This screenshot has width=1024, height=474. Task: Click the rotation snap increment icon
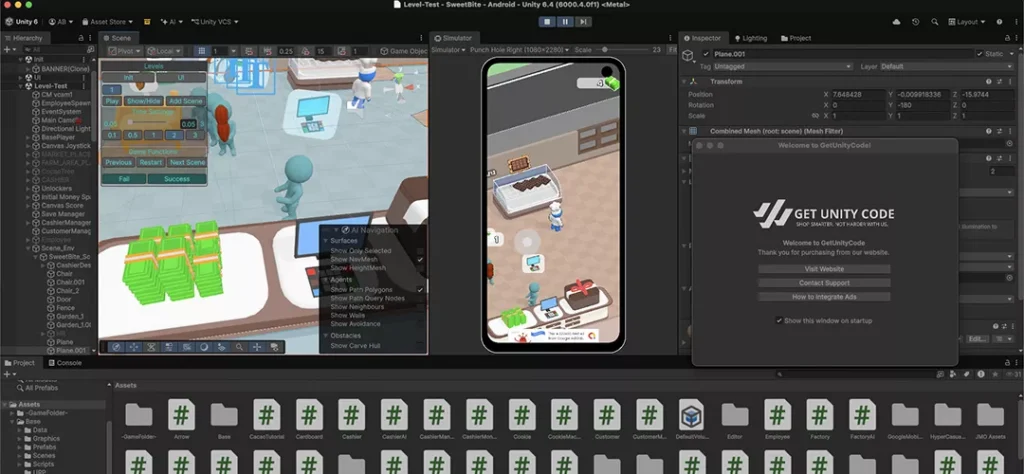coord(305,51)
